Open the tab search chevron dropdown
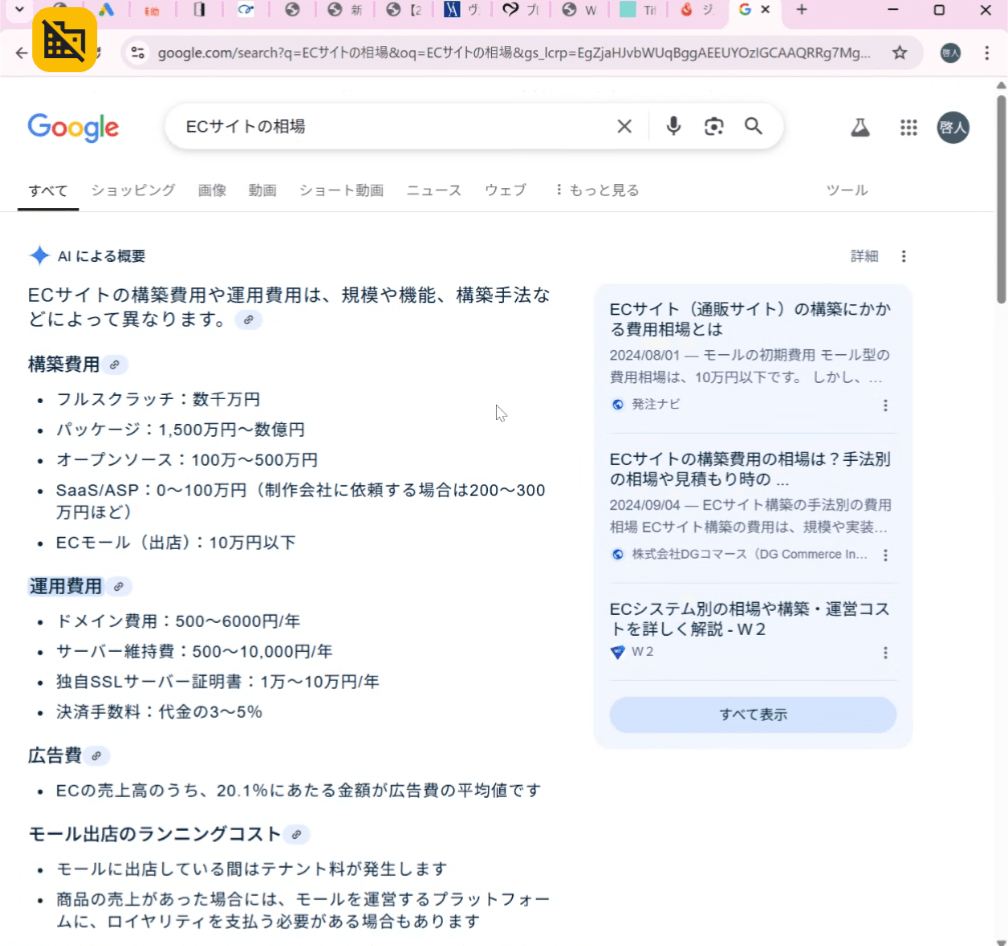Image resolution: width=1008 pixels, height=946 pixels. coord(19,10)
